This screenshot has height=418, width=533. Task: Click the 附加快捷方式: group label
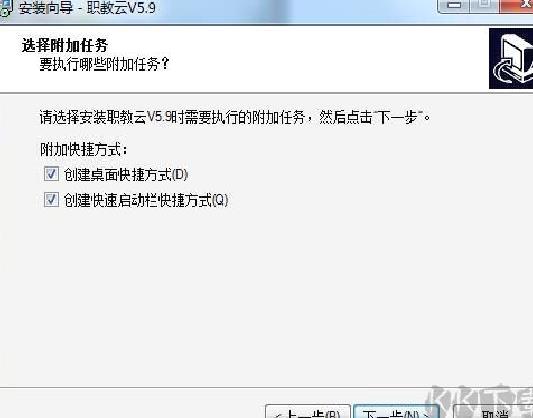84,150
